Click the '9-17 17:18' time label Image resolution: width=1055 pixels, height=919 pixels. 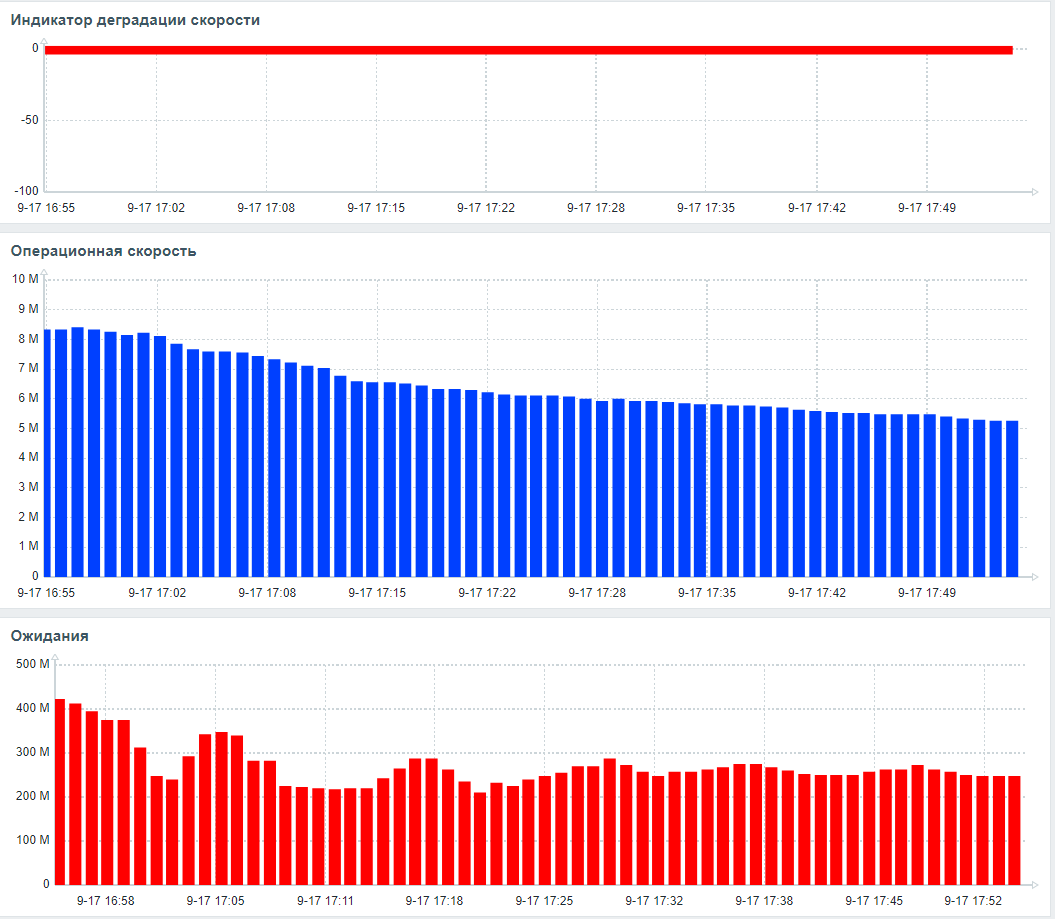click(435, 901)
